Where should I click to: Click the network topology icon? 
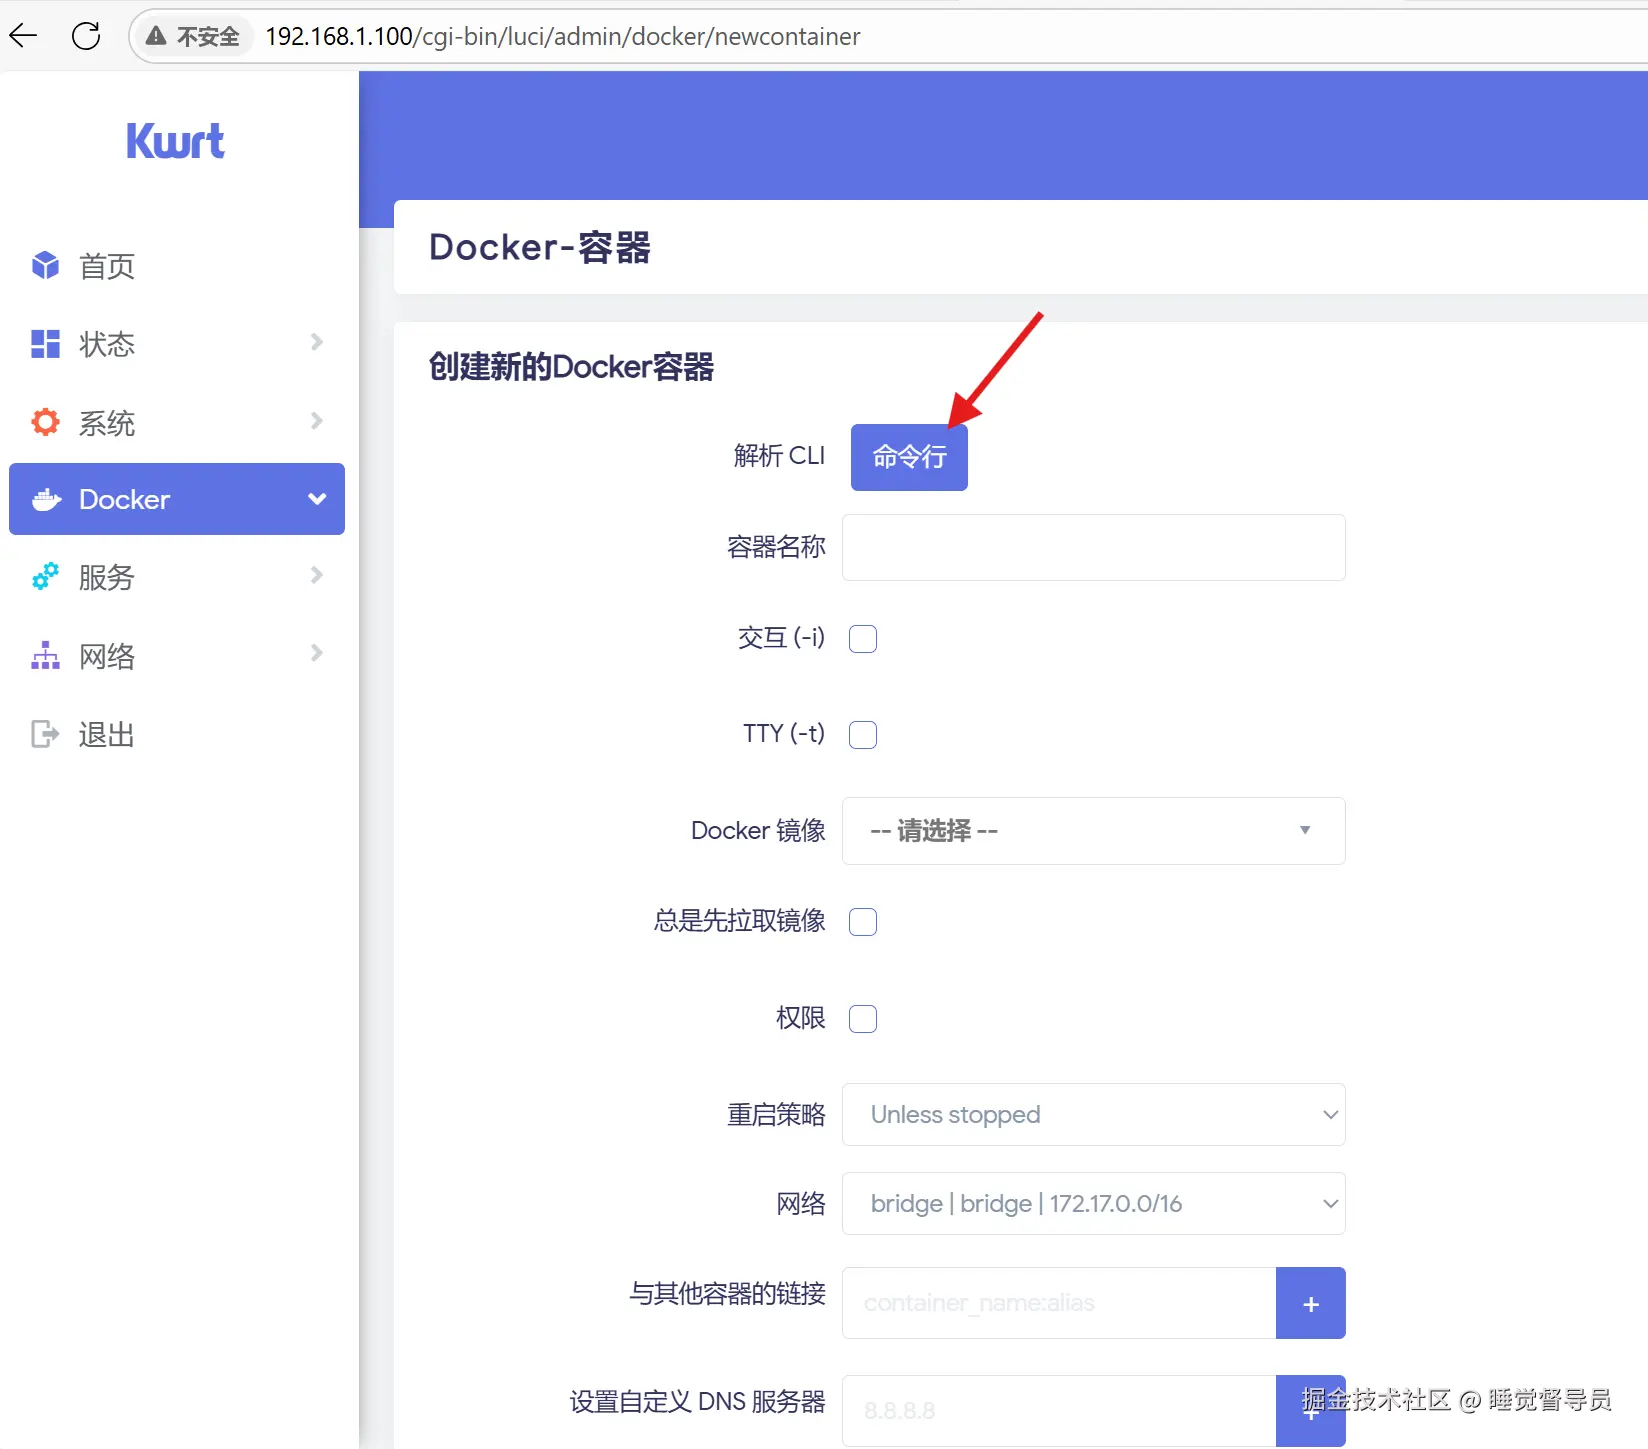[45, 655]
